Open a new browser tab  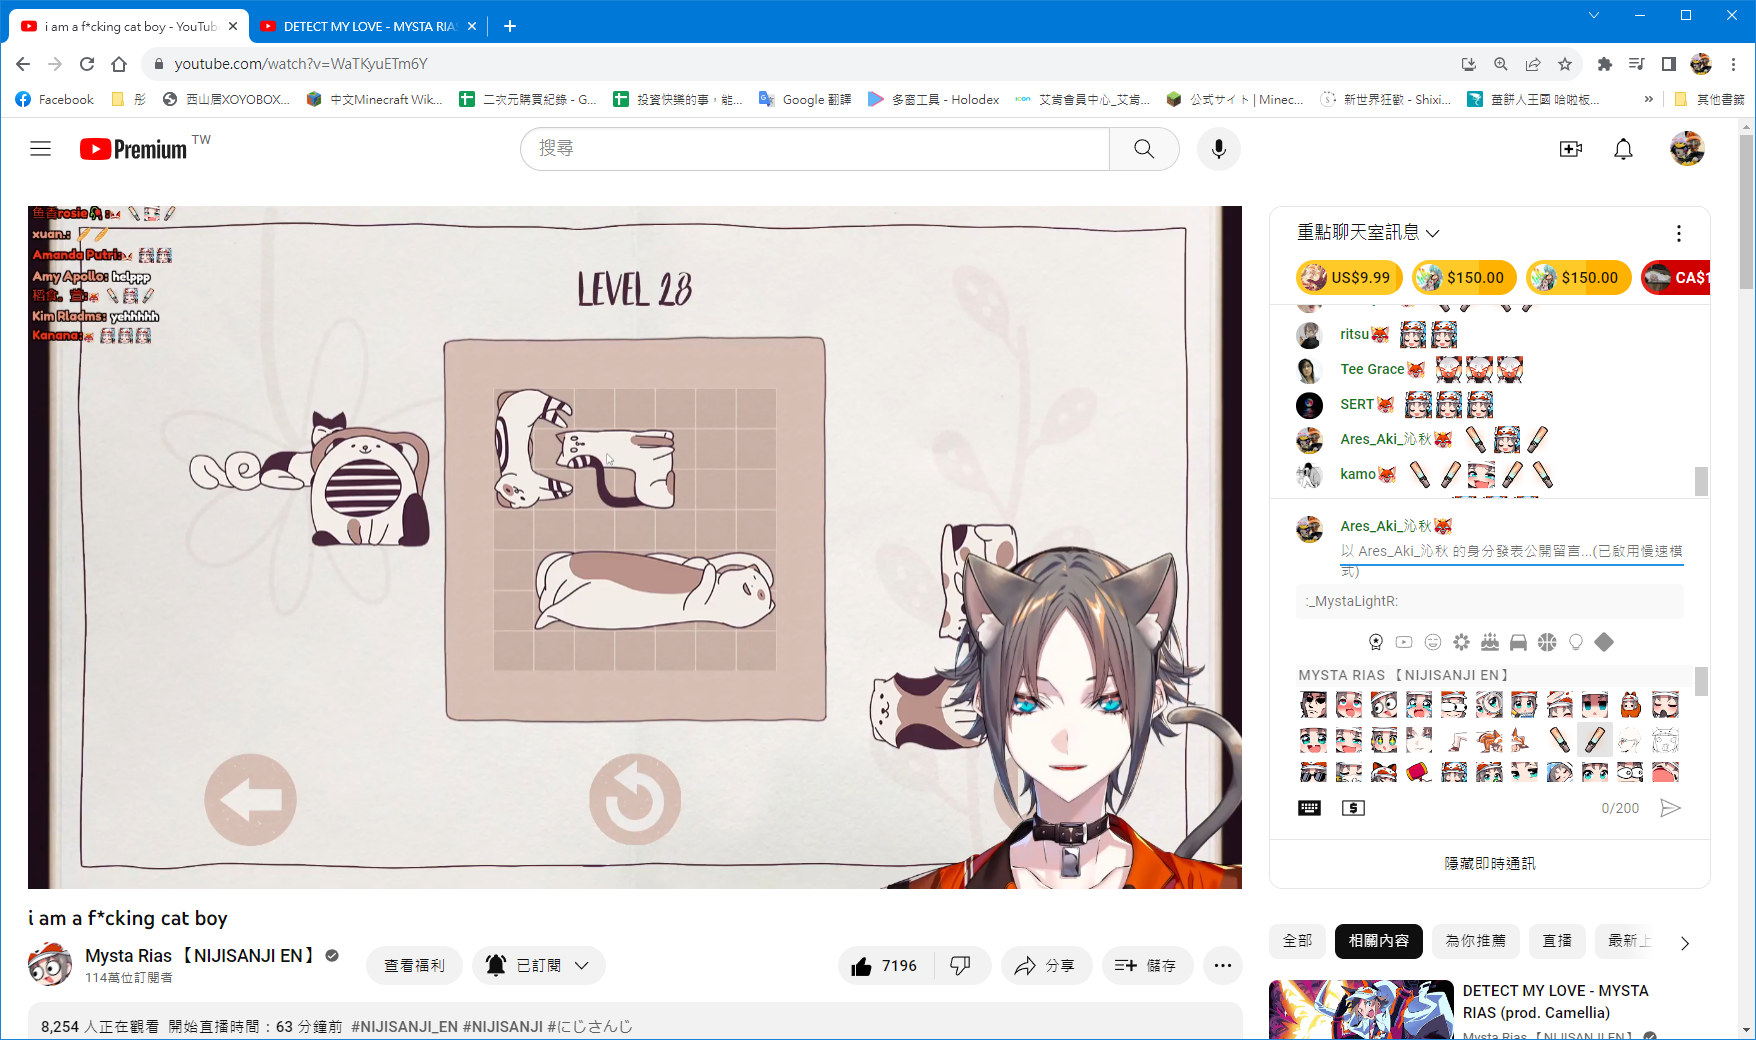click(509, 27)
